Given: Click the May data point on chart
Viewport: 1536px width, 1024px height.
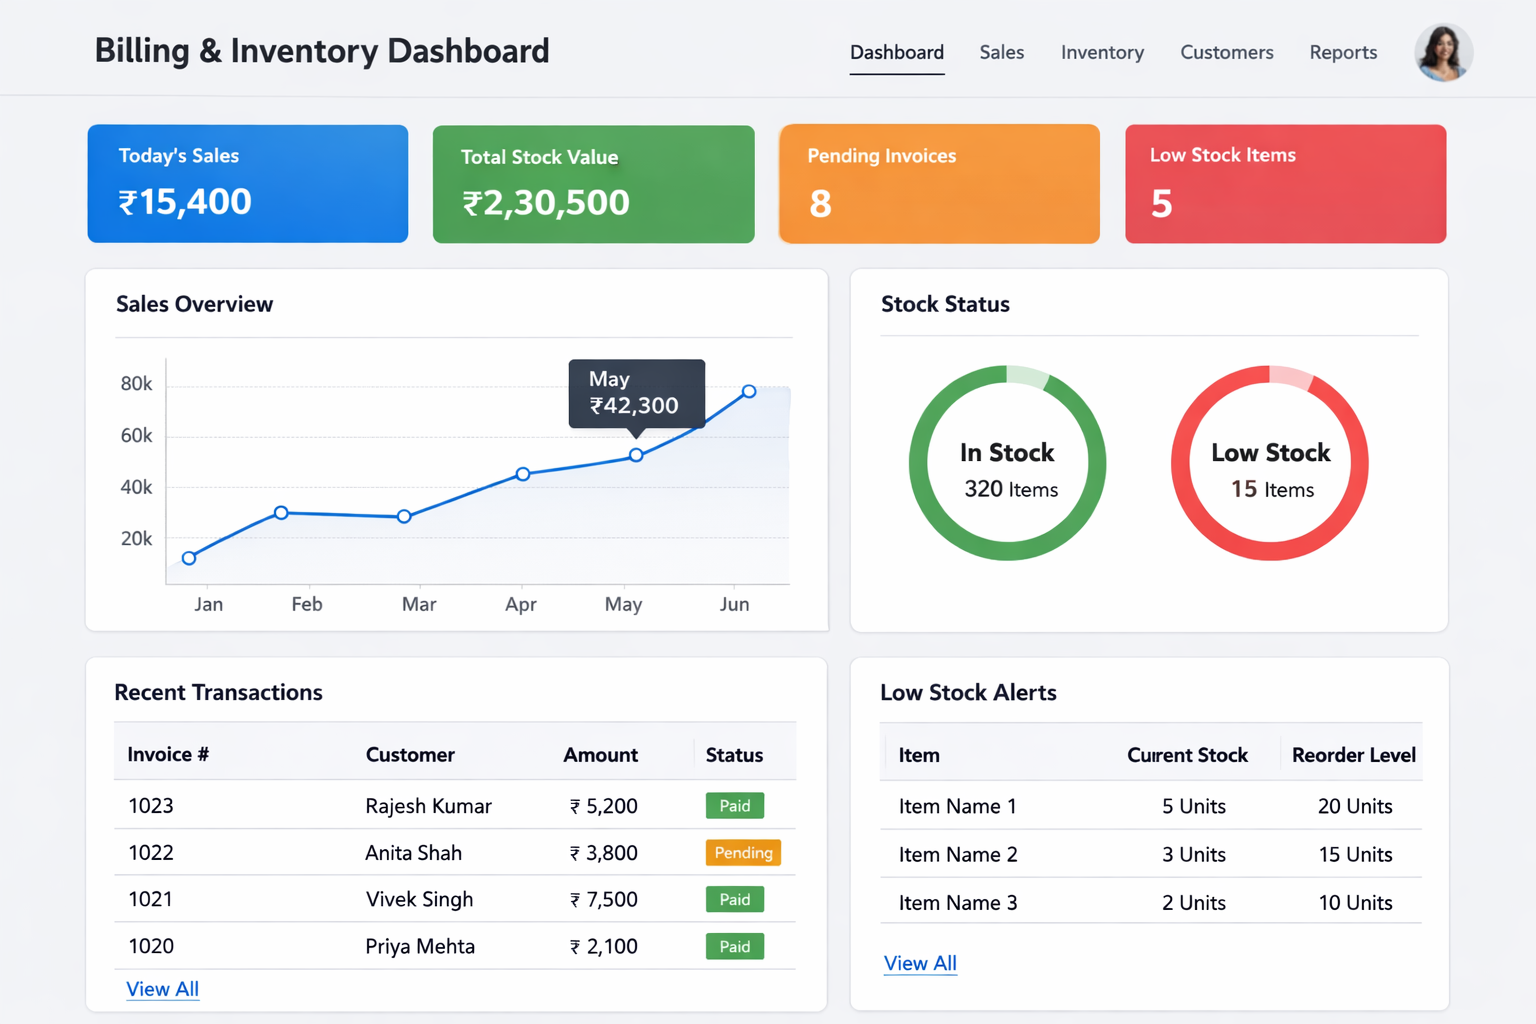Looking at the screenshot, I should click(636, 455).
